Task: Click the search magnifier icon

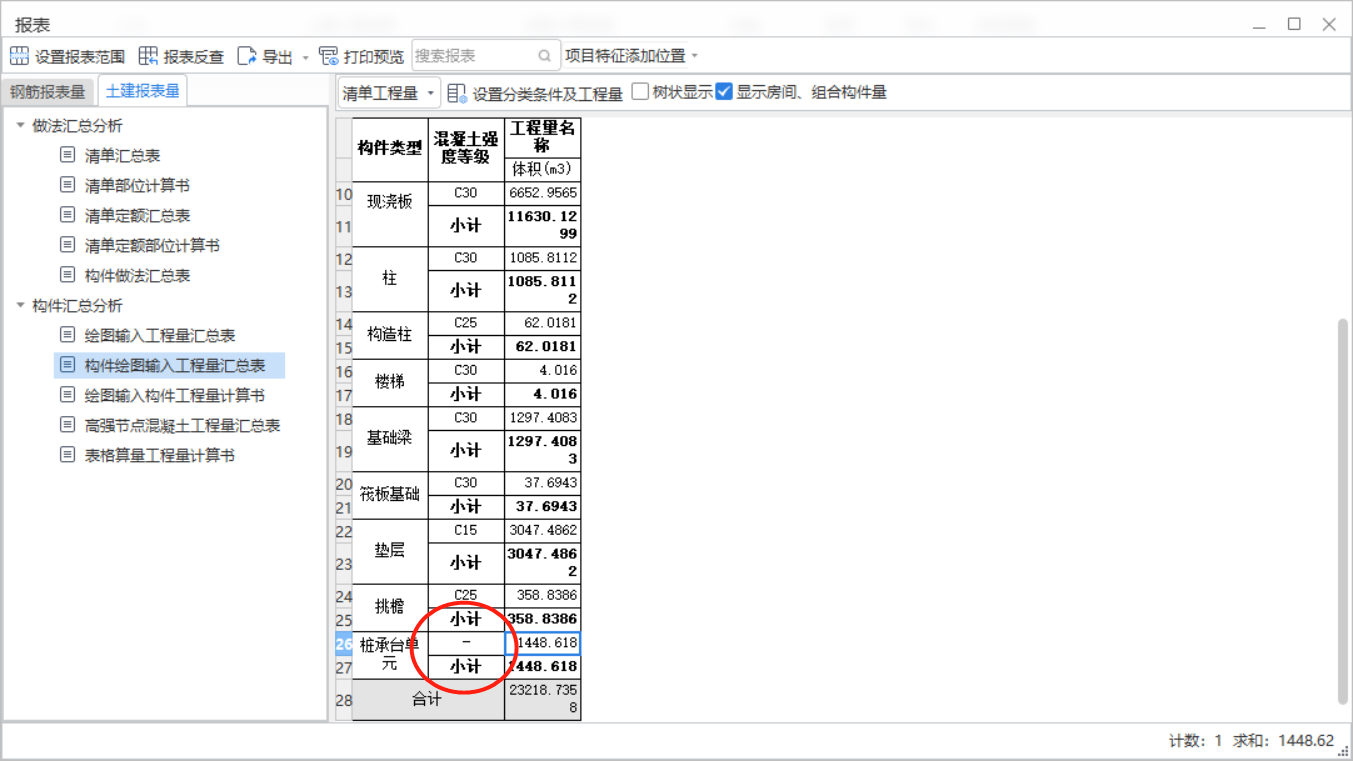Action: tap(545, 56)
